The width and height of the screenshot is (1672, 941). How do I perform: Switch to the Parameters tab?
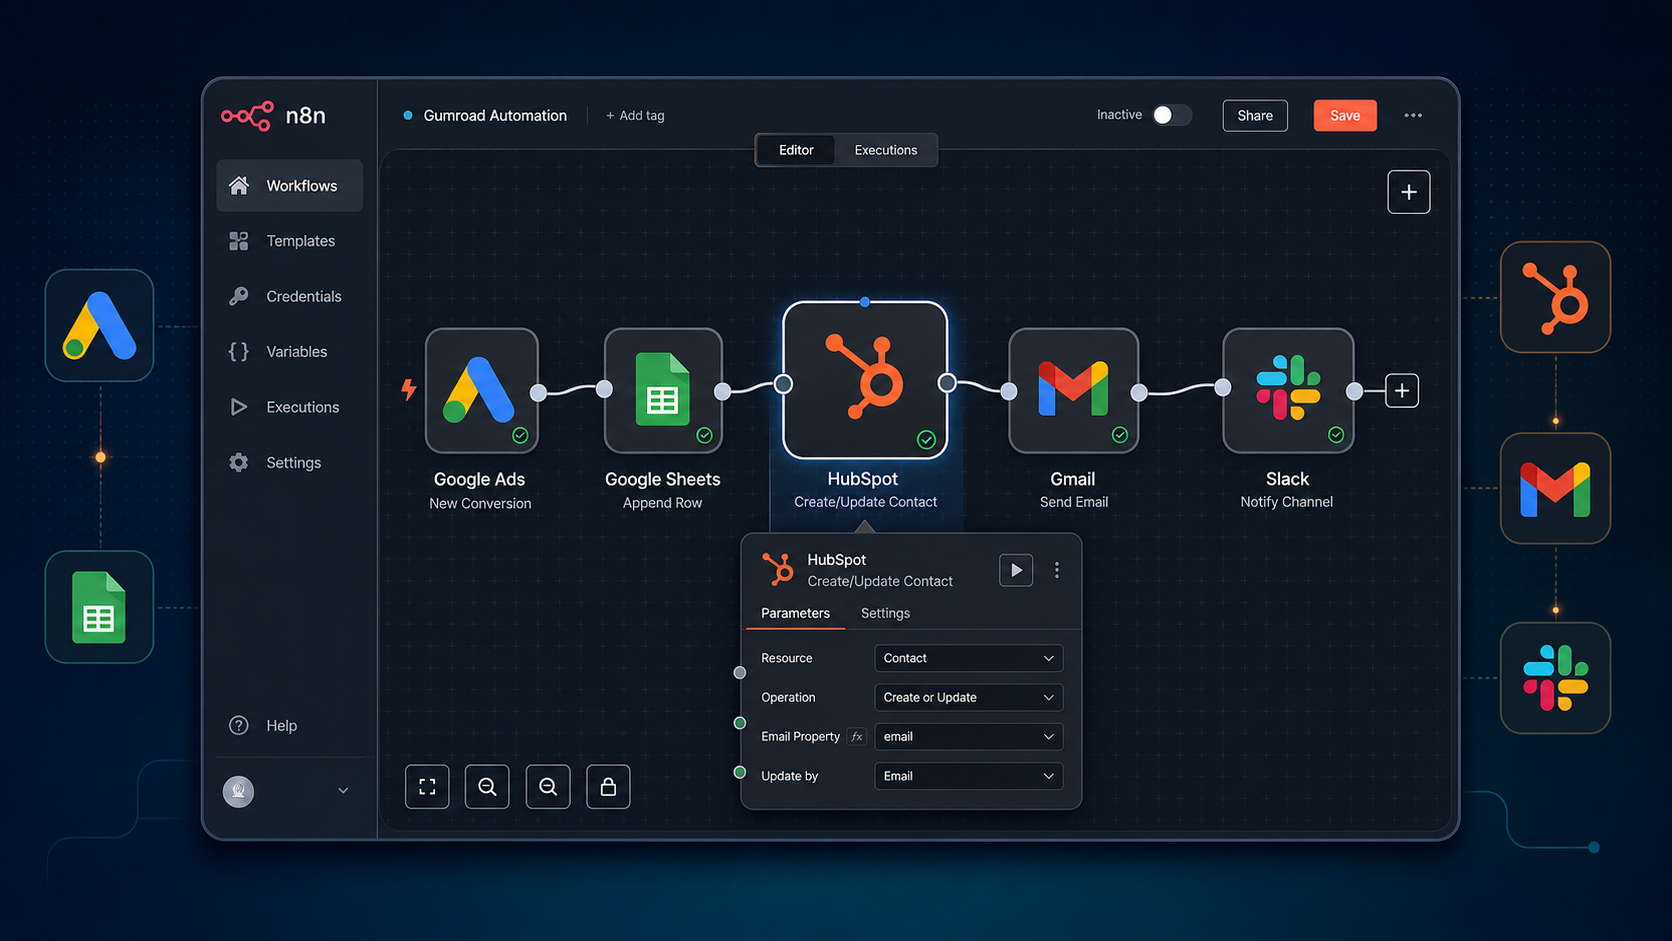(x=795, y=613)
